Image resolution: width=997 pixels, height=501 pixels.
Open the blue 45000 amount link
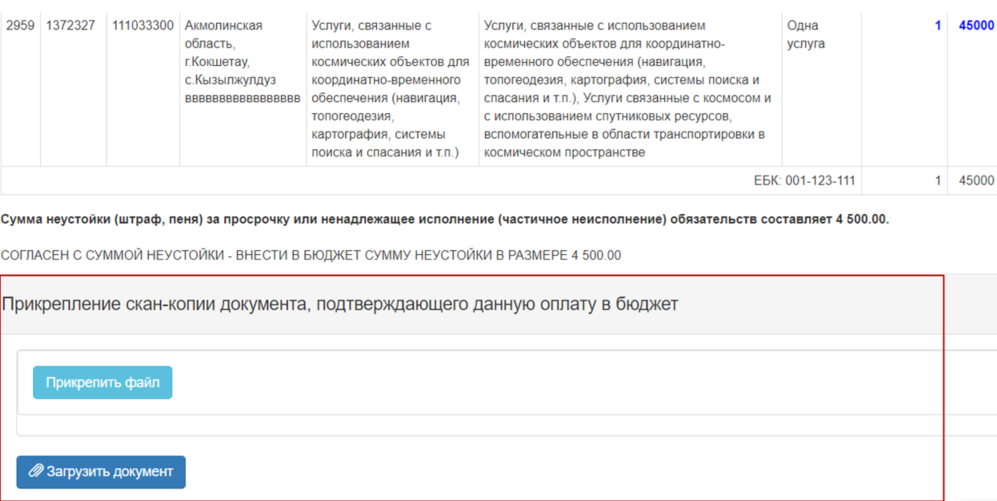pyautogui.click(x=976, y=26)
